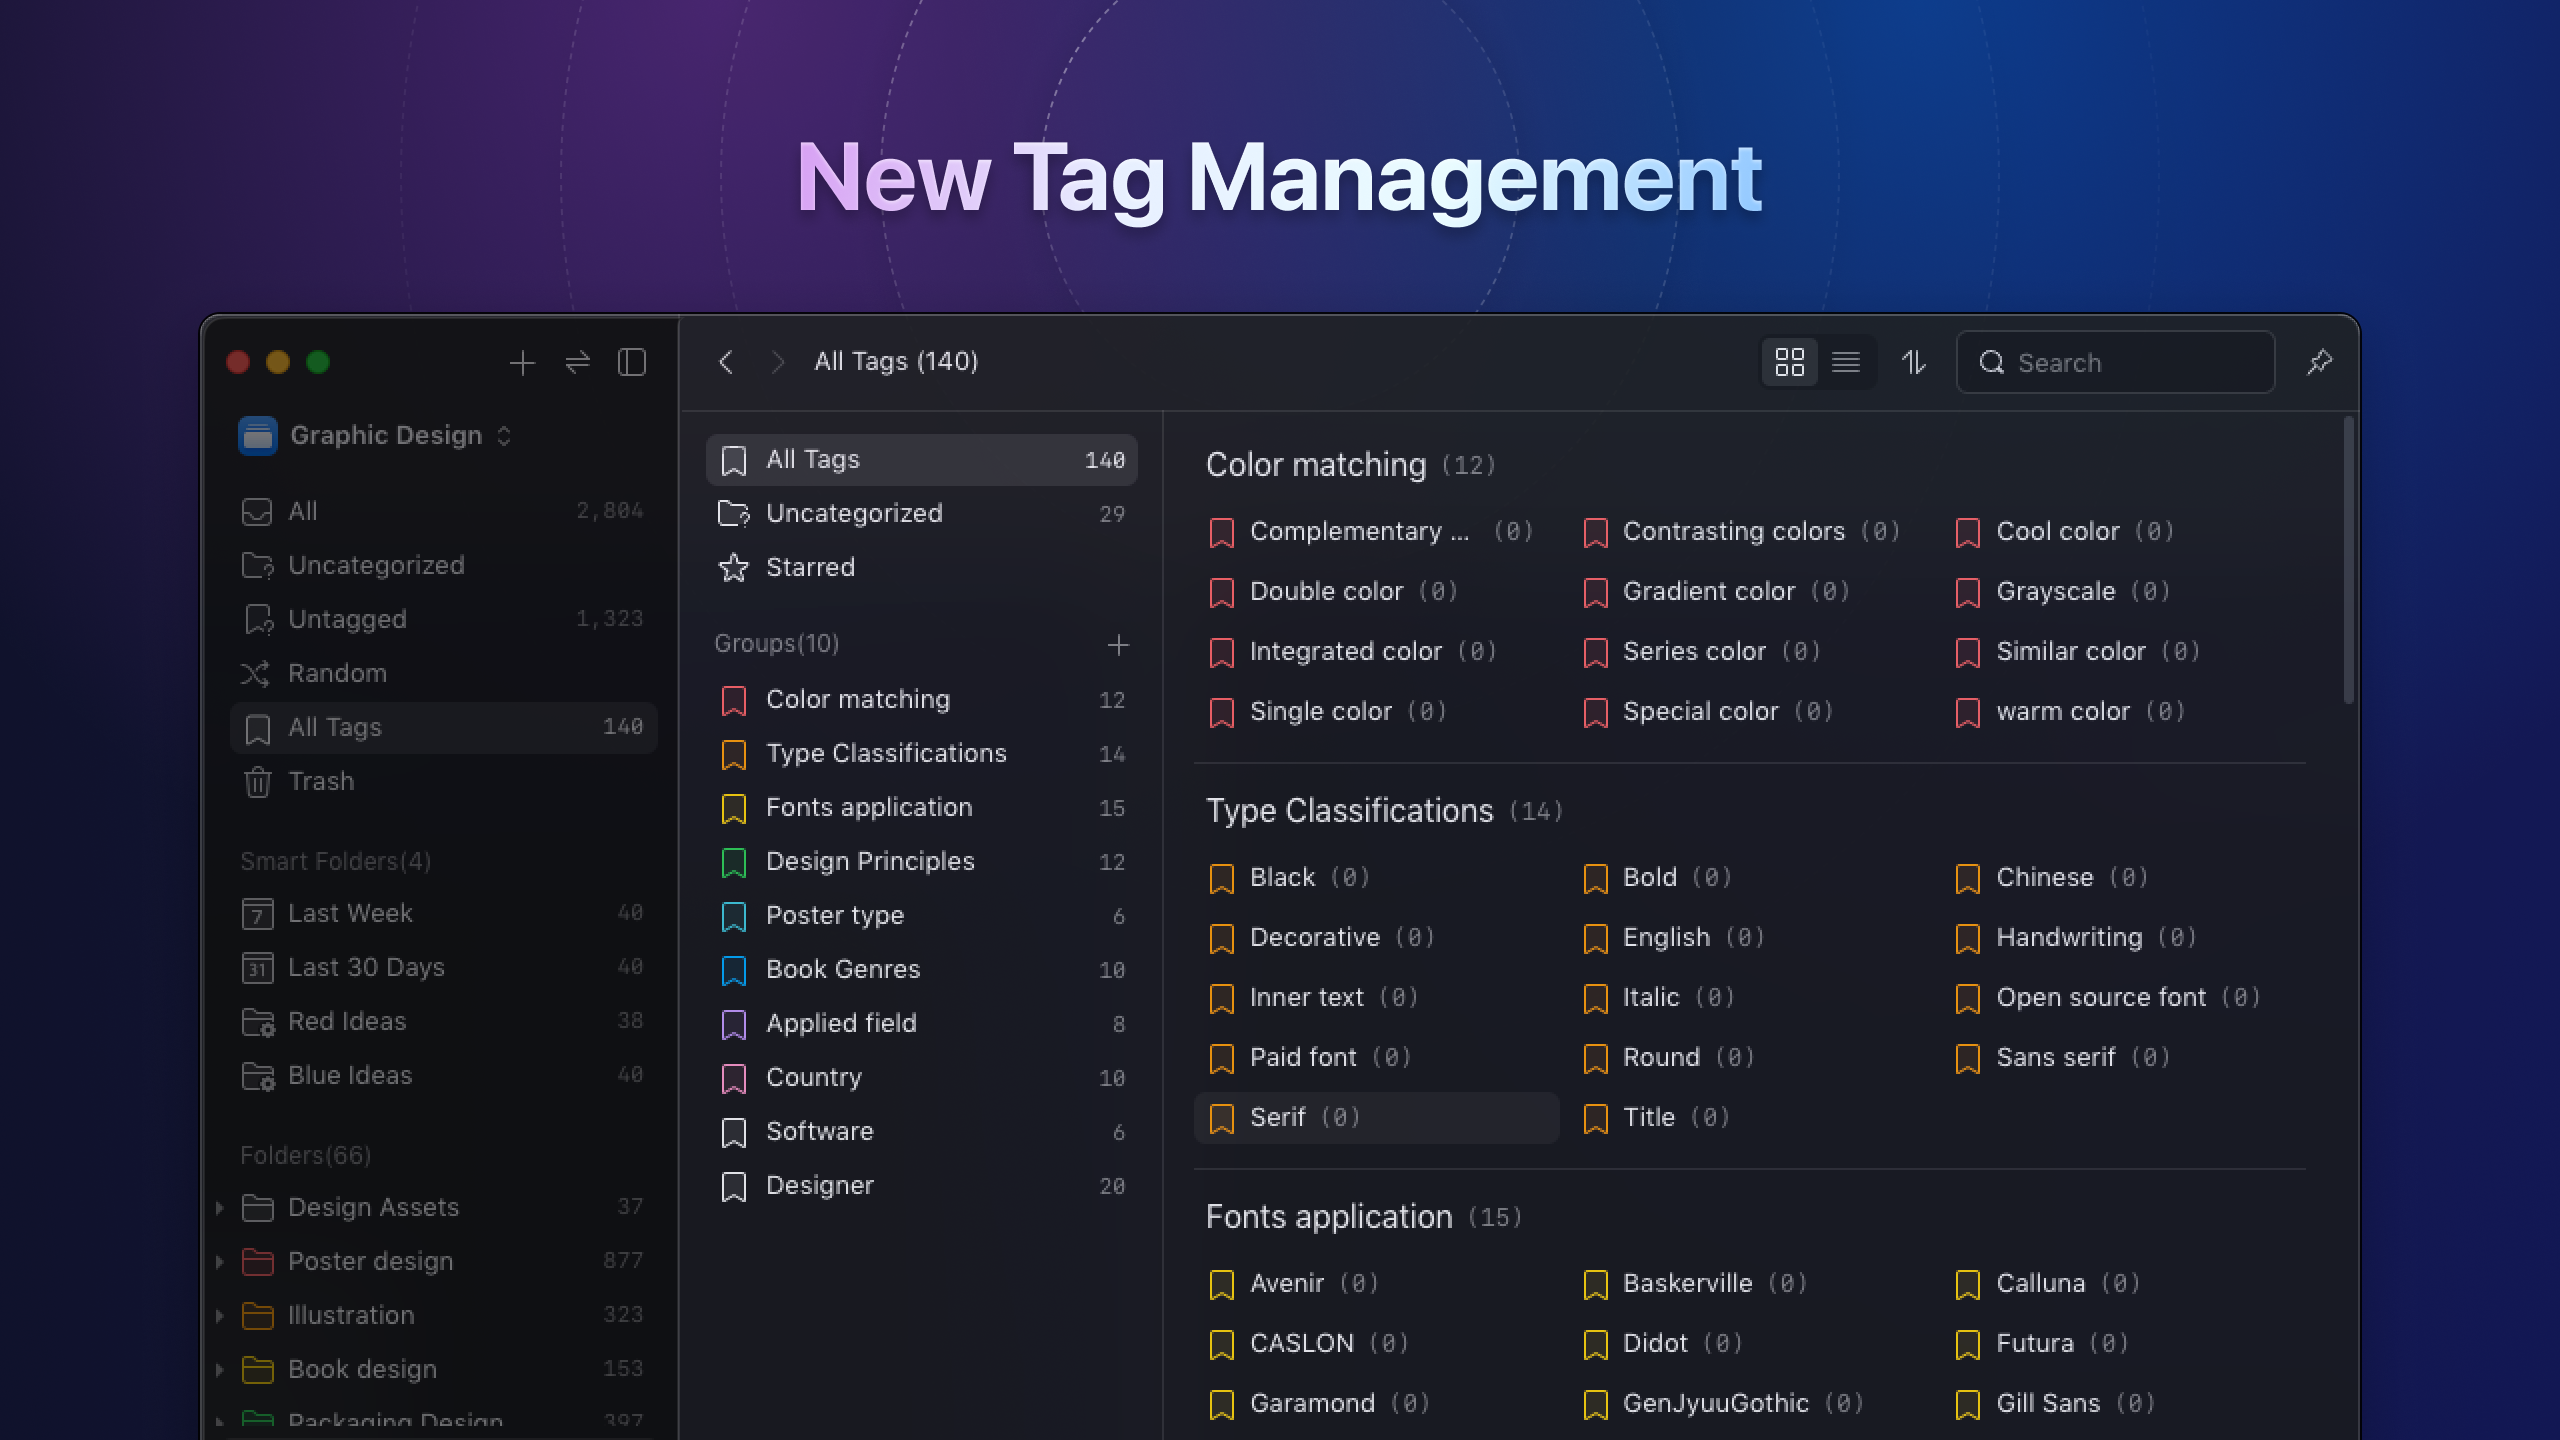Switch to list view mode
This screenshot has width=2560, height=1440.
coord(1847,362)
